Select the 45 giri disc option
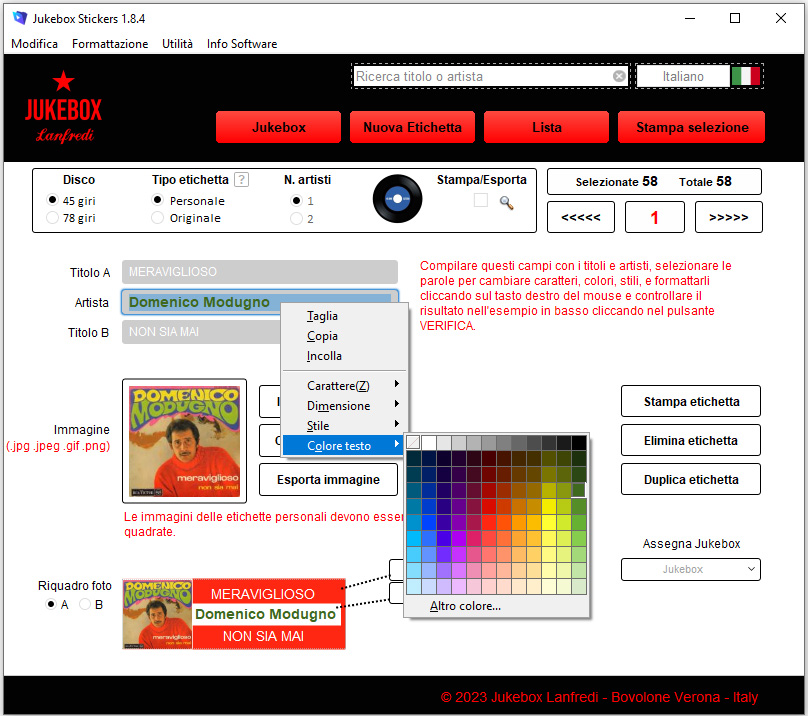Viewport: 808px width, 716px height. tap(52, 199)
